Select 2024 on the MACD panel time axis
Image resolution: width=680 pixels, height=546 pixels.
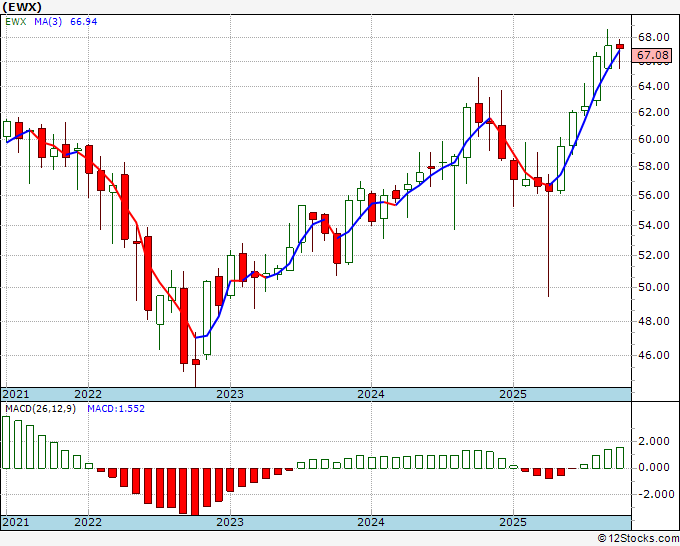371,522
